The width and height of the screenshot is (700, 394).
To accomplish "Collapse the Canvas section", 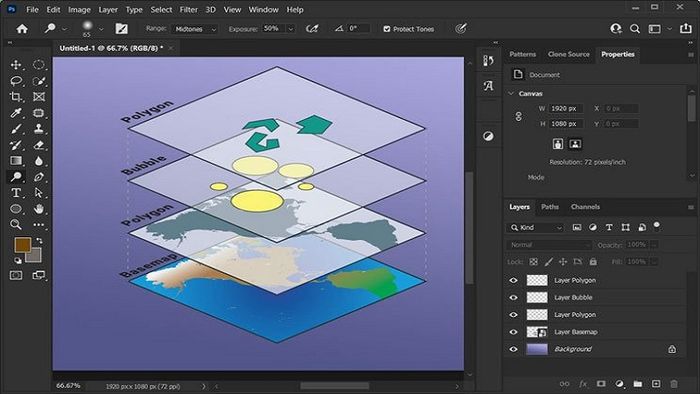I will pos(512,94).
